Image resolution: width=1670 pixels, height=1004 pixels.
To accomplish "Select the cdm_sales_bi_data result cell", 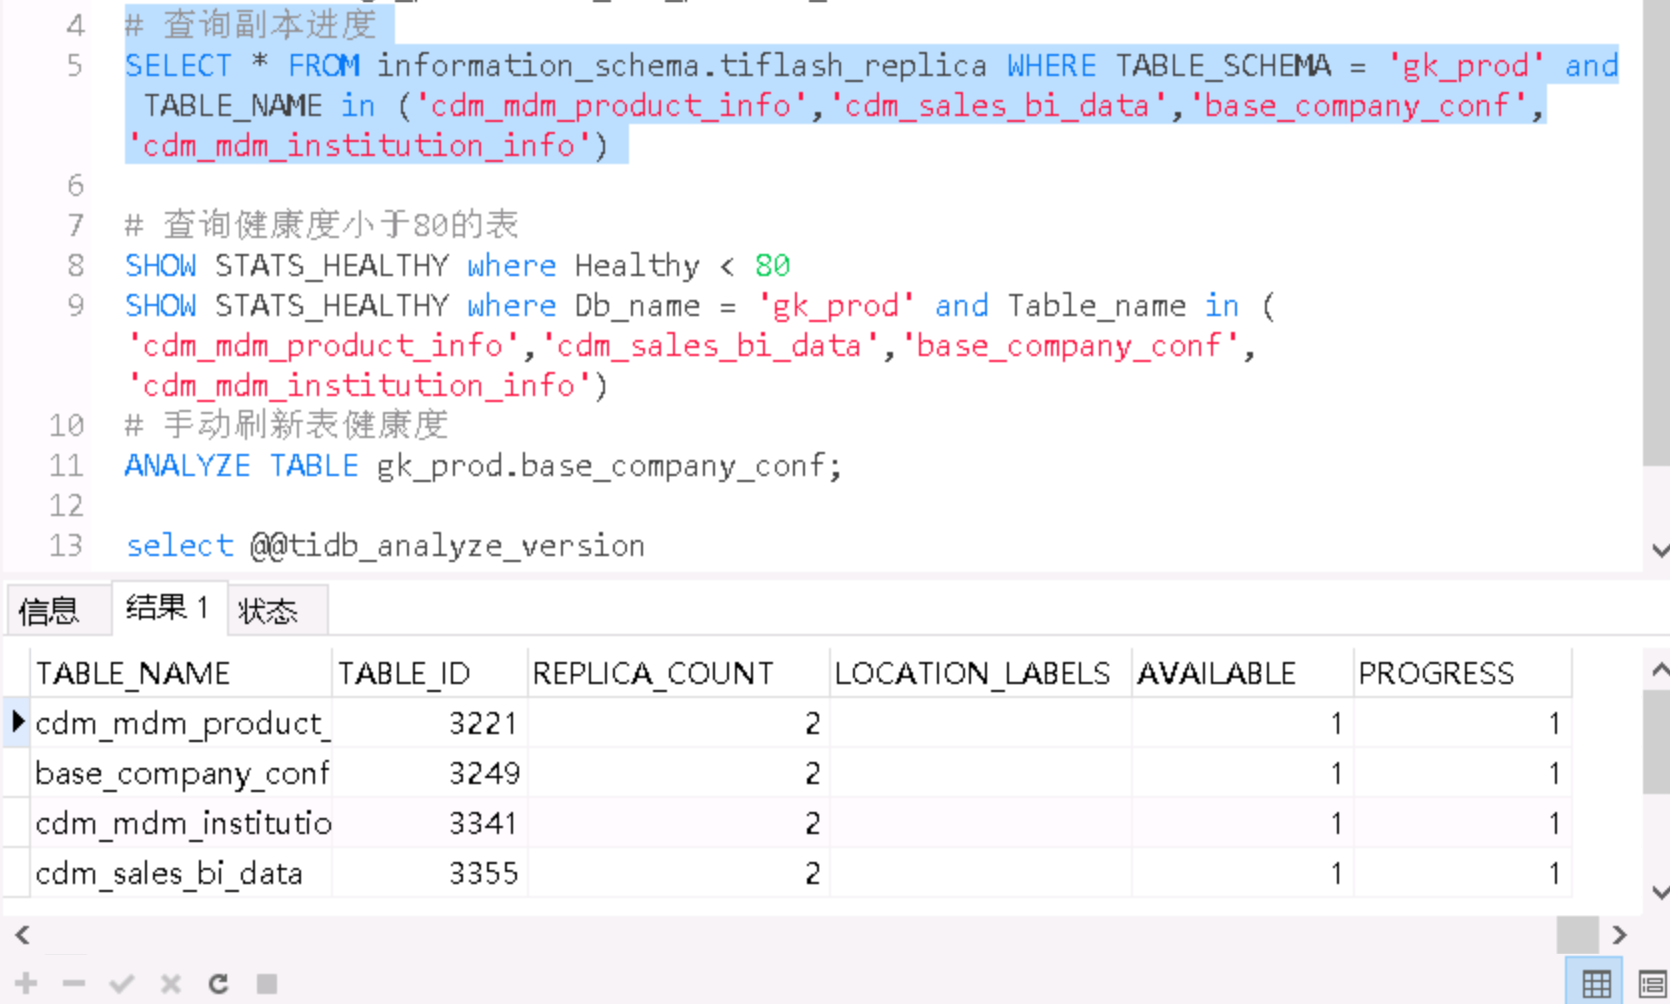I will click(181, 873).
